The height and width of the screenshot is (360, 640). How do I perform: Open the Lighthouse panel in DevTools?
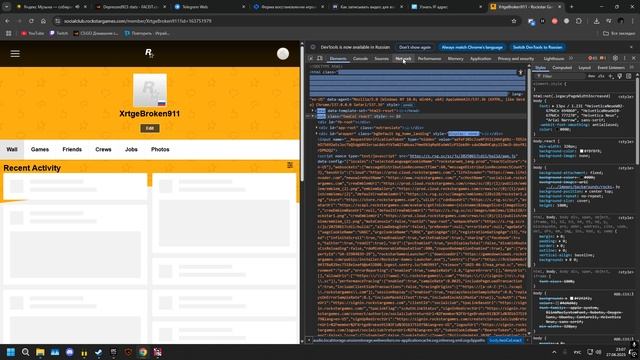point(553,58)
